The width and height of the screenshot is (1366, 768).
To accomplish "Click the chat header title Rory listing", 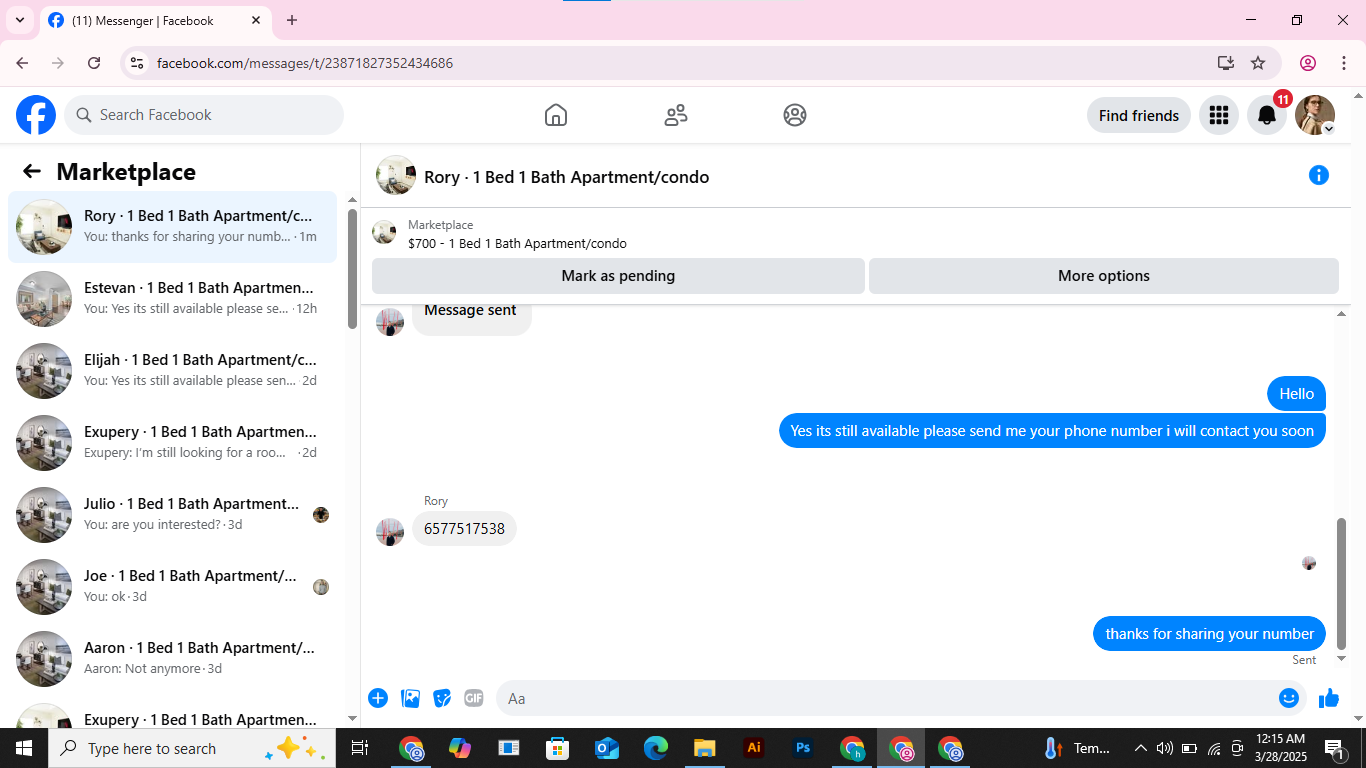I will coord(567,177).
